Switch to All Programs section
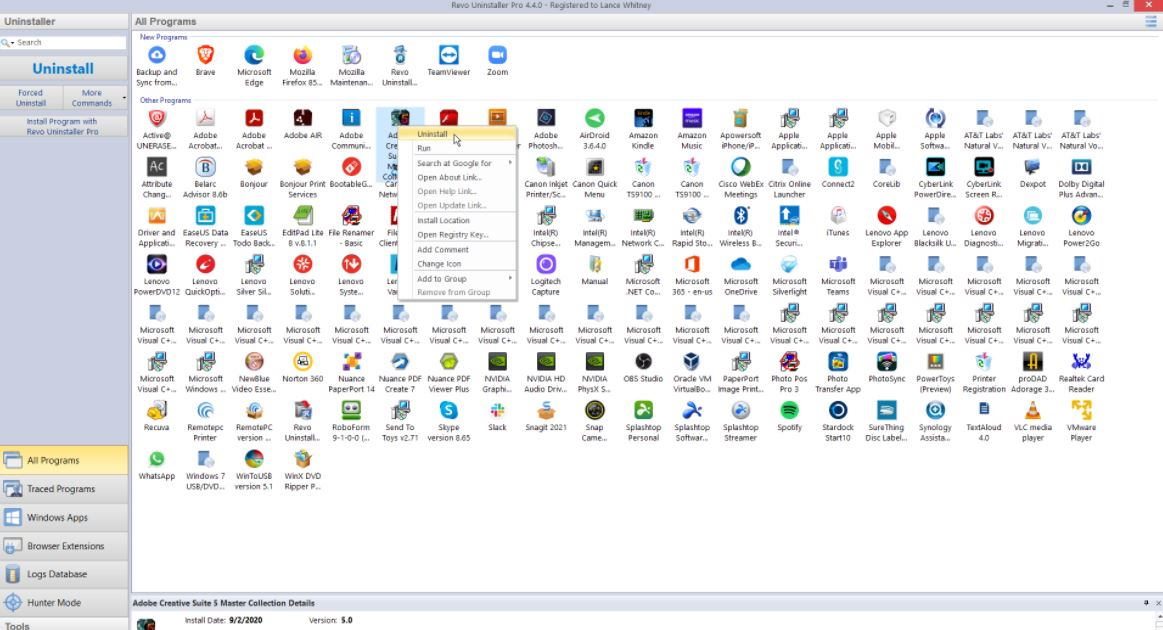 [x=64, y=460]
